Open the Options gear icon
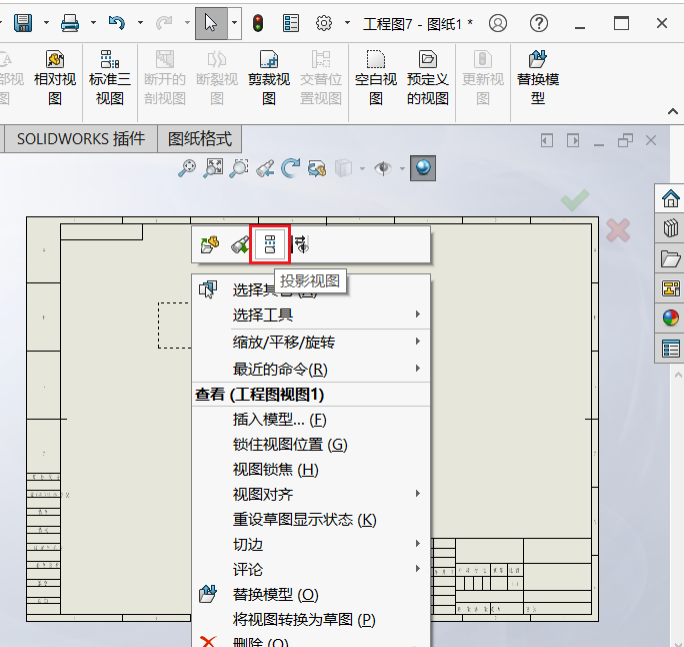Image resolution: width=684 pixels, height=647 pixels. (x=324, y=23)
